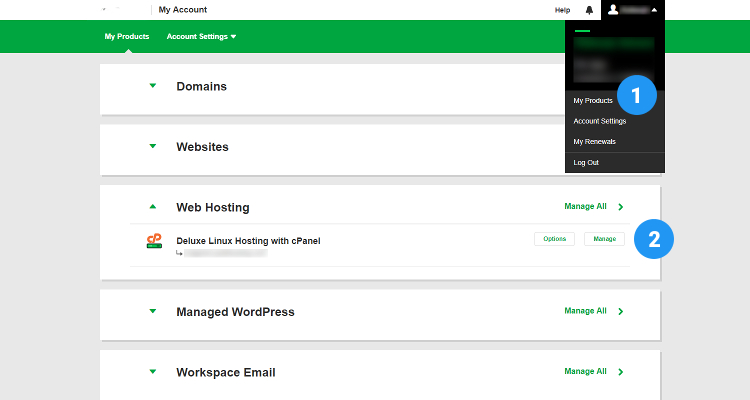Expand the Workspace Email section
This screenshot has width=750, height=400.
(153, 372)
